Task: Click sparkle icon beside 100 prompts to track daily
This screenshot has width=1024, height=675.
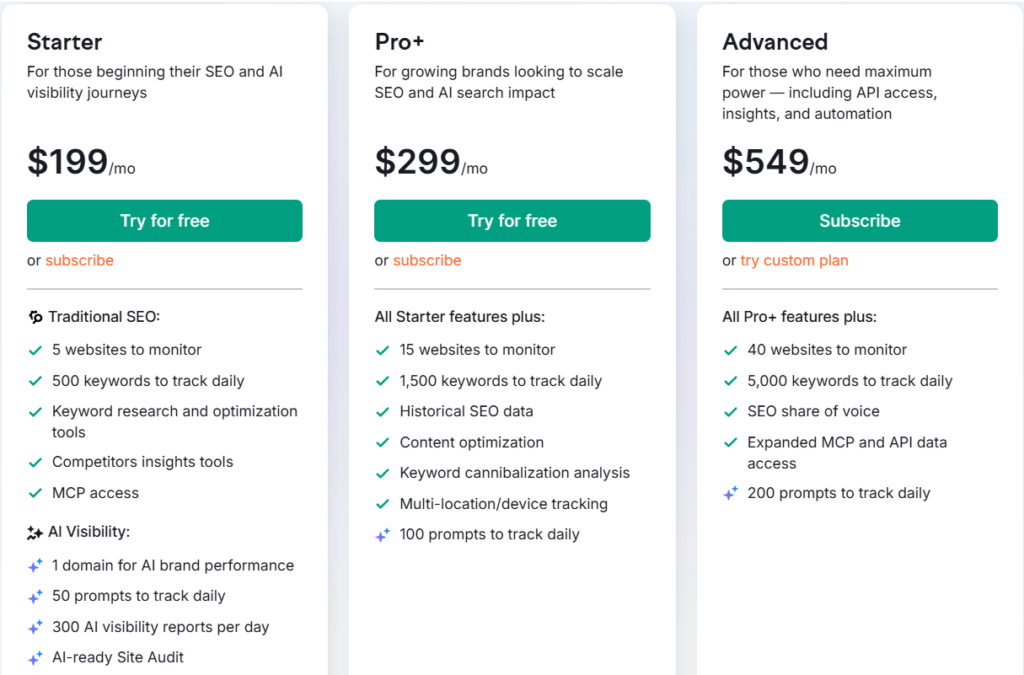Action: click(x=383, y=535)
